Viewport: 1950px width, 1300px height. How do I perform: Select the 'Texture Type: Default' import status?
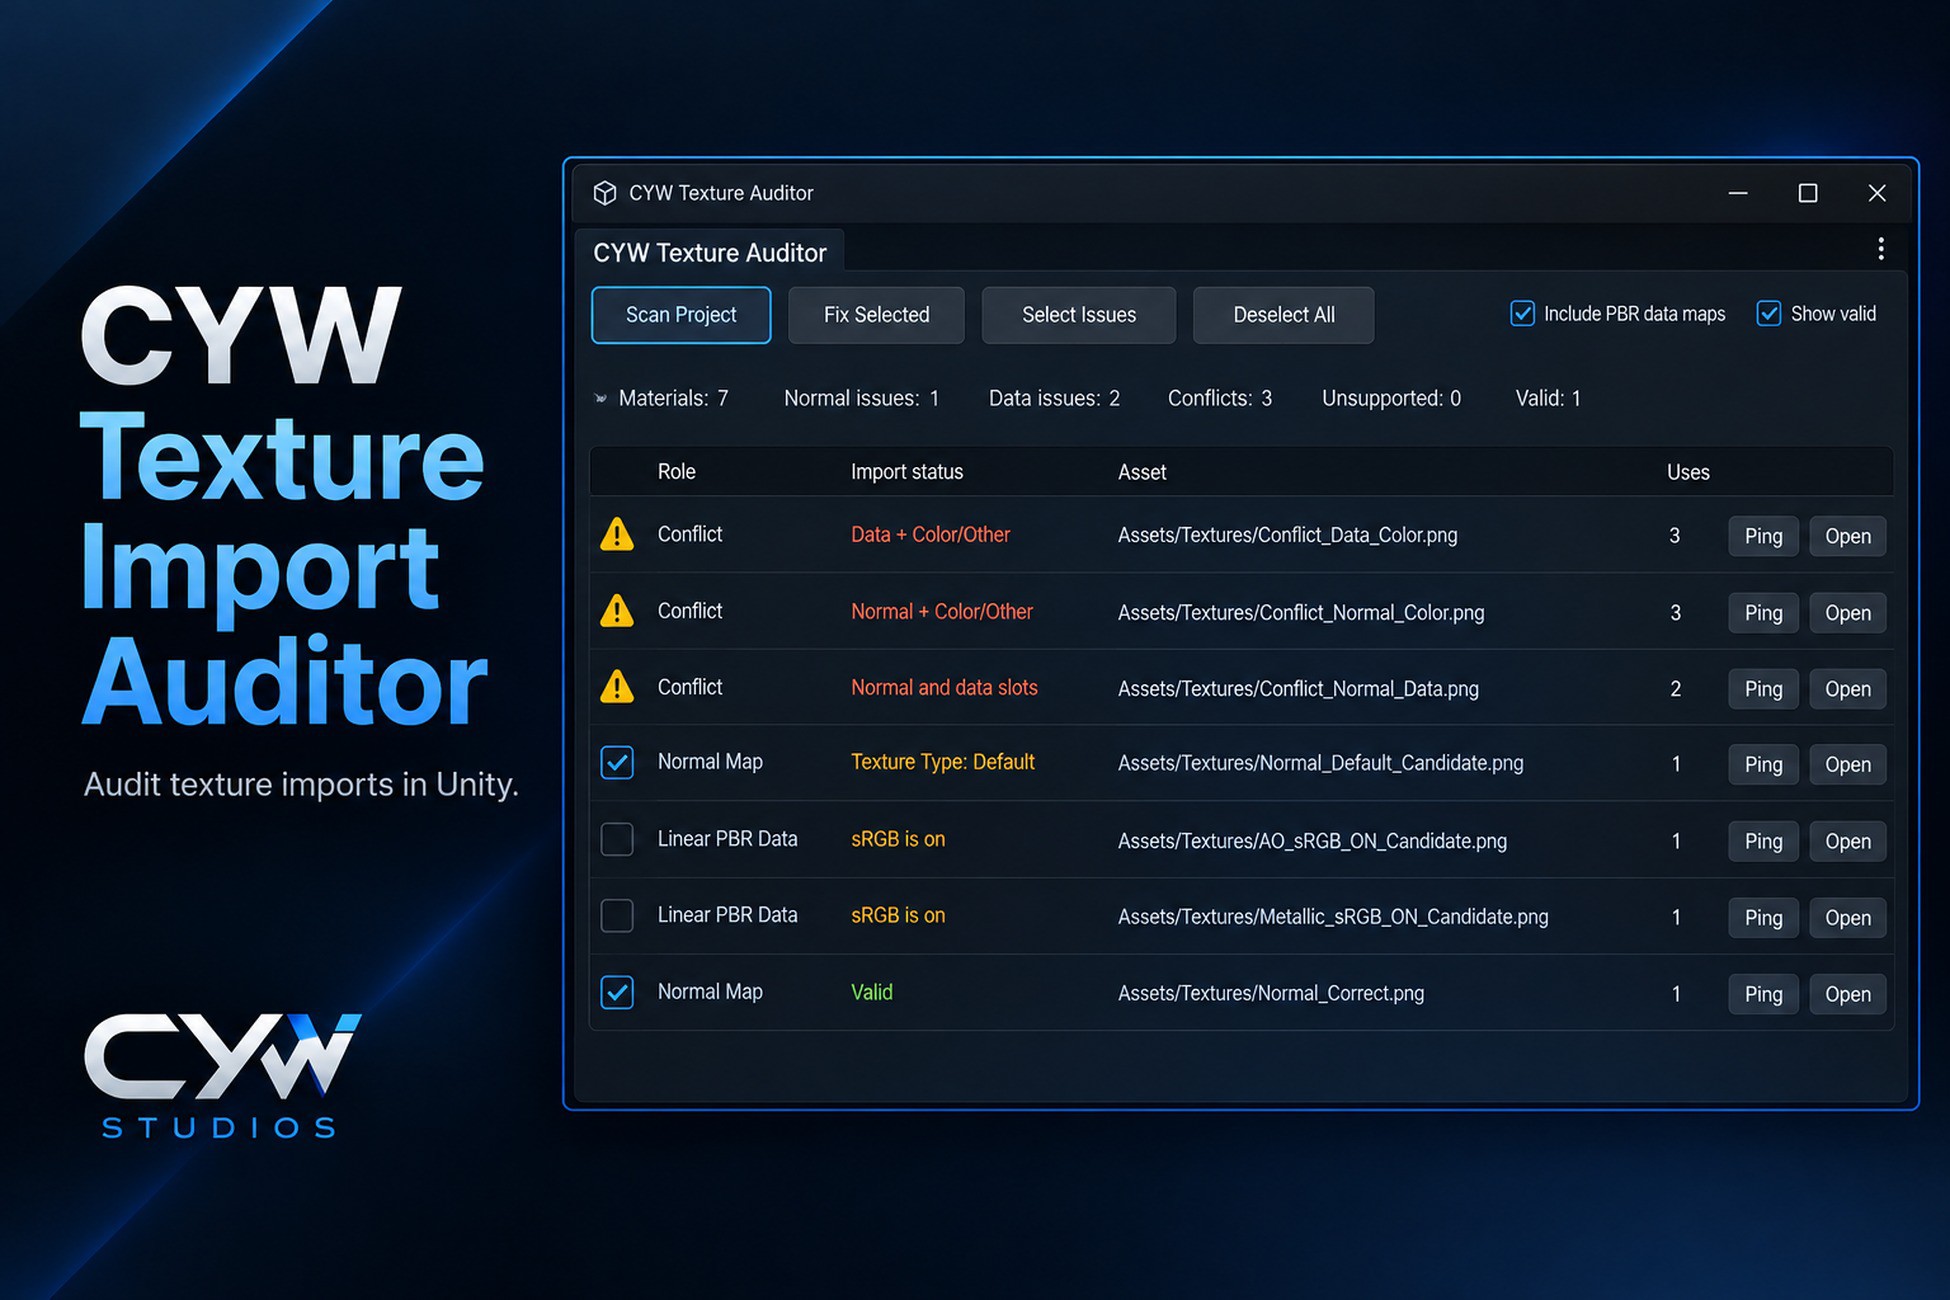[x=942, y=762]
